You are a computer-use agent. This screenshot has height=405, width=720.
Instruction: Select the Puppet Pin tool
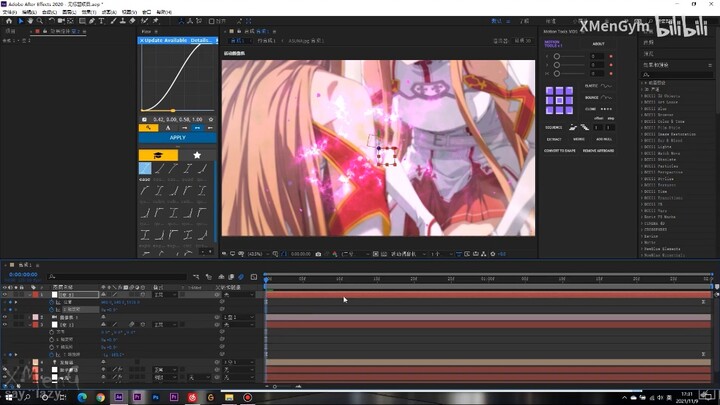tap(156, 21)
